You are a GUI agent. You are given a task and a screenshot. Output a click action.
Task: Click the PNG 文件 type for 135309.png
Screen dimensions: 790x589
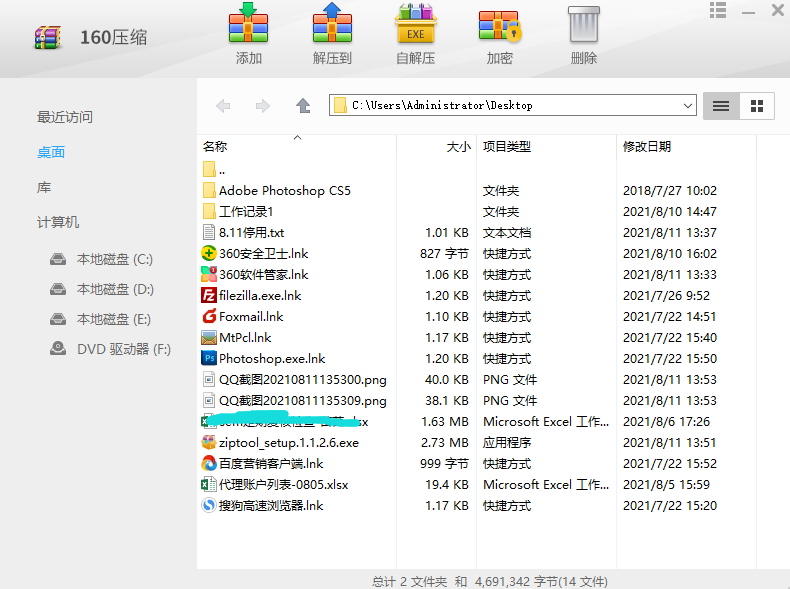click(x=510, y=401)
